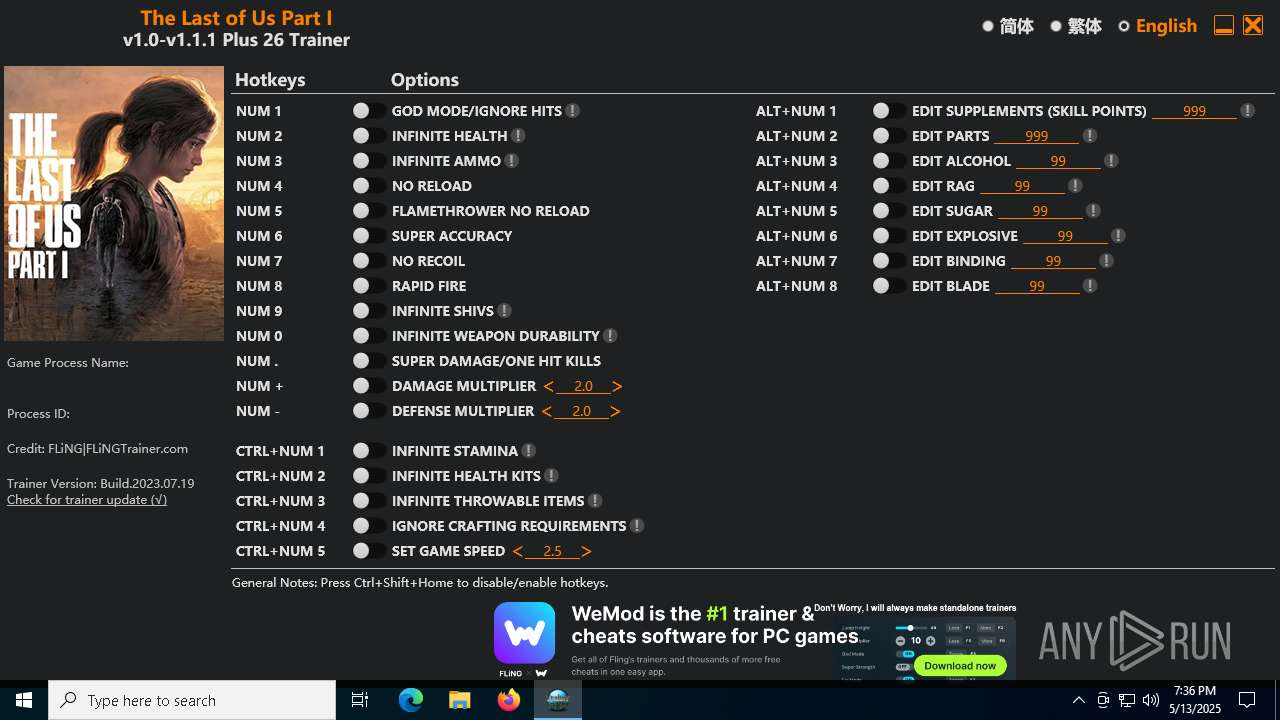Toggle the Set Game Speed switch
Screen dimensions: 1280x720
pos(369,551)
